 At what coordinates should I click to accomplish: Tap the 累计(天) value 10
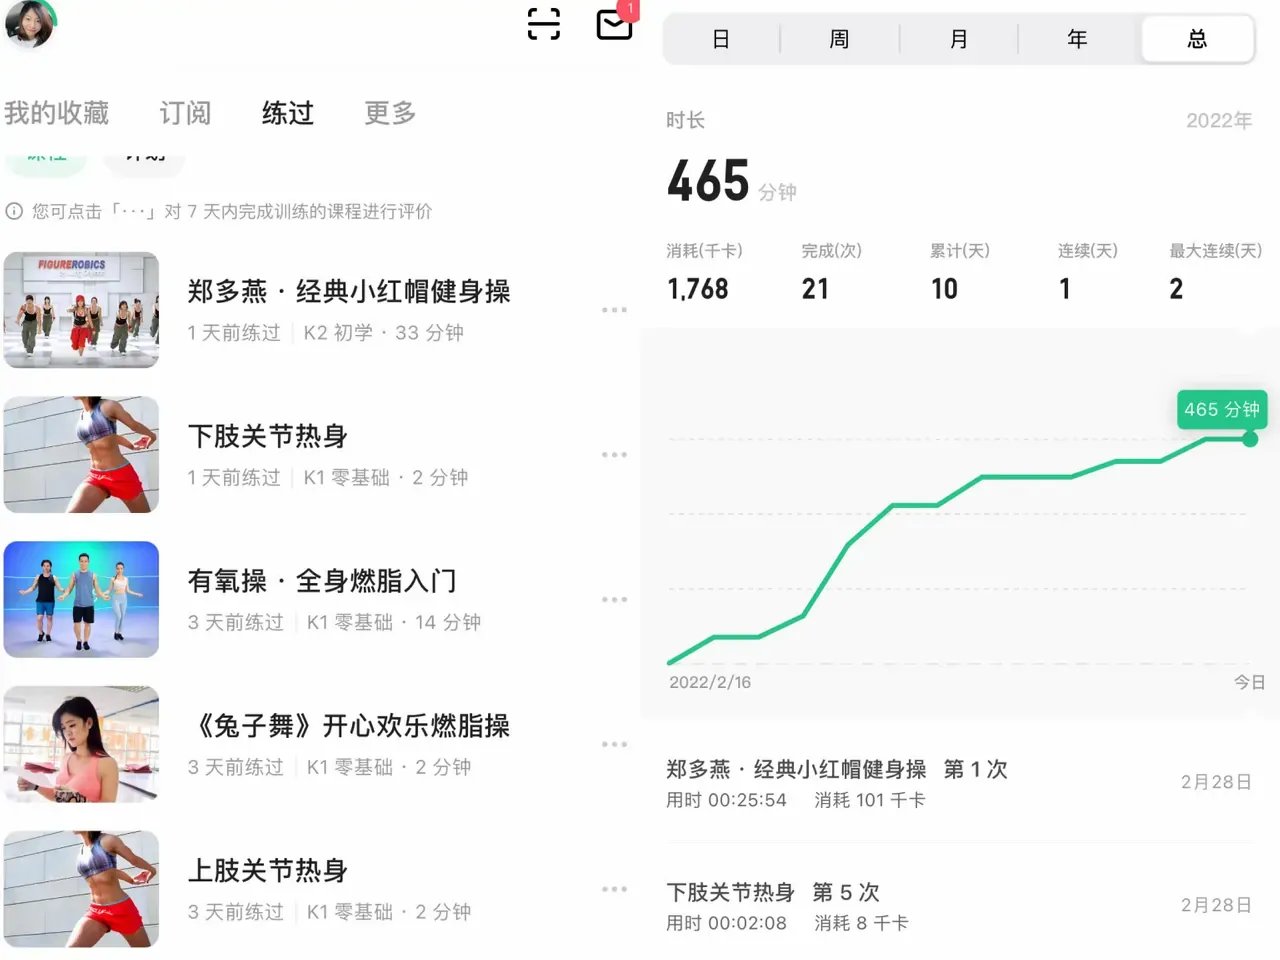point(944,289)
